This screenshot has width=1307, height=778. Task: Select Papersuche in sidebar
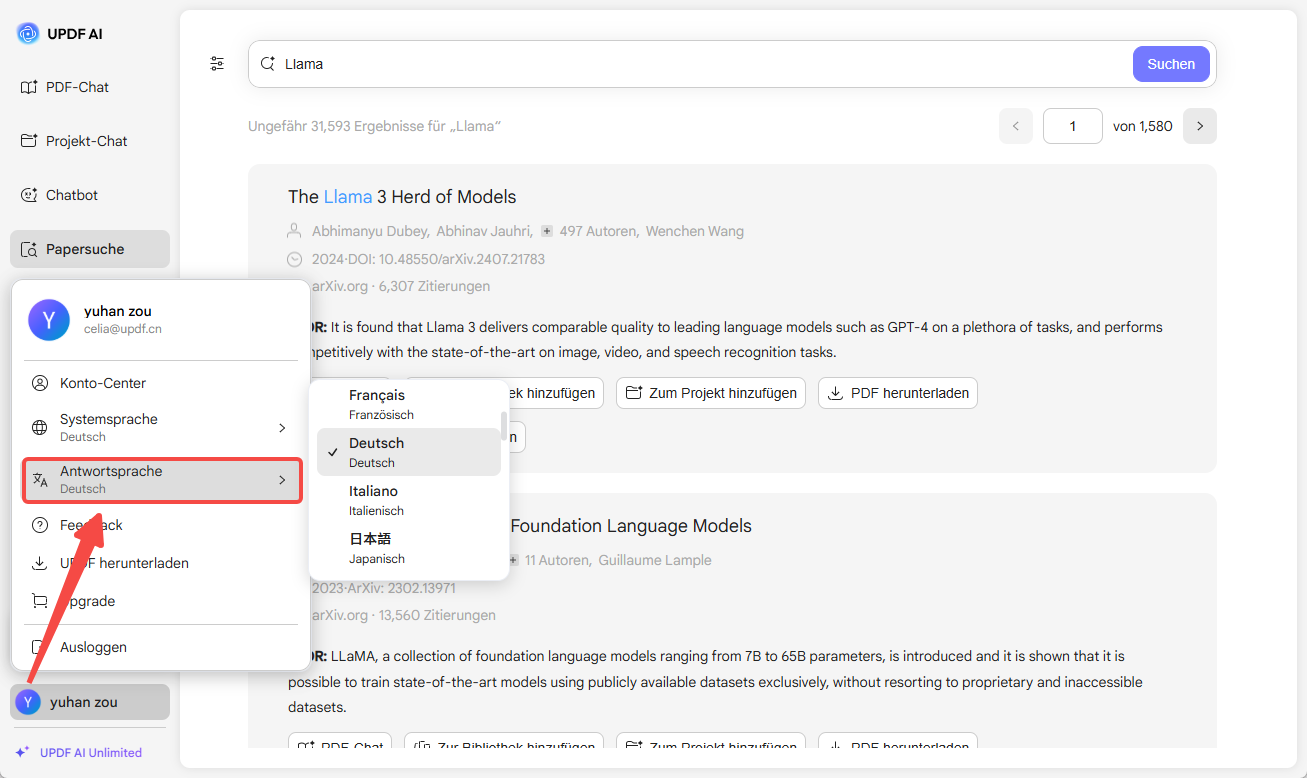[90, 249]
